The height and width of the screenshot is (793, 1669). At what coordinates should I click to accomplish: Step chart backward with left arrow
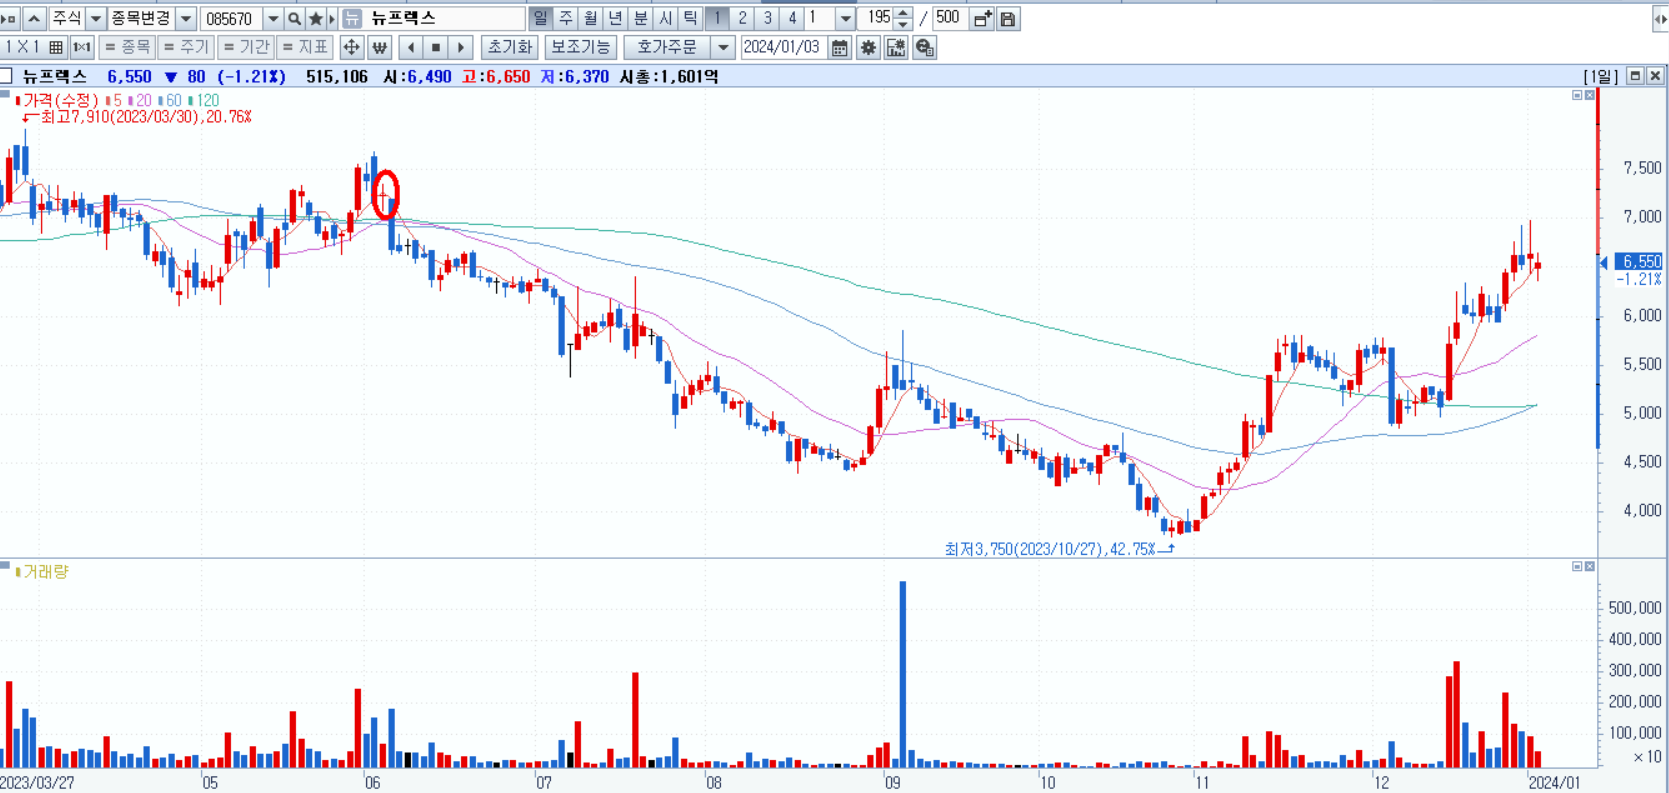coord(411,47)
